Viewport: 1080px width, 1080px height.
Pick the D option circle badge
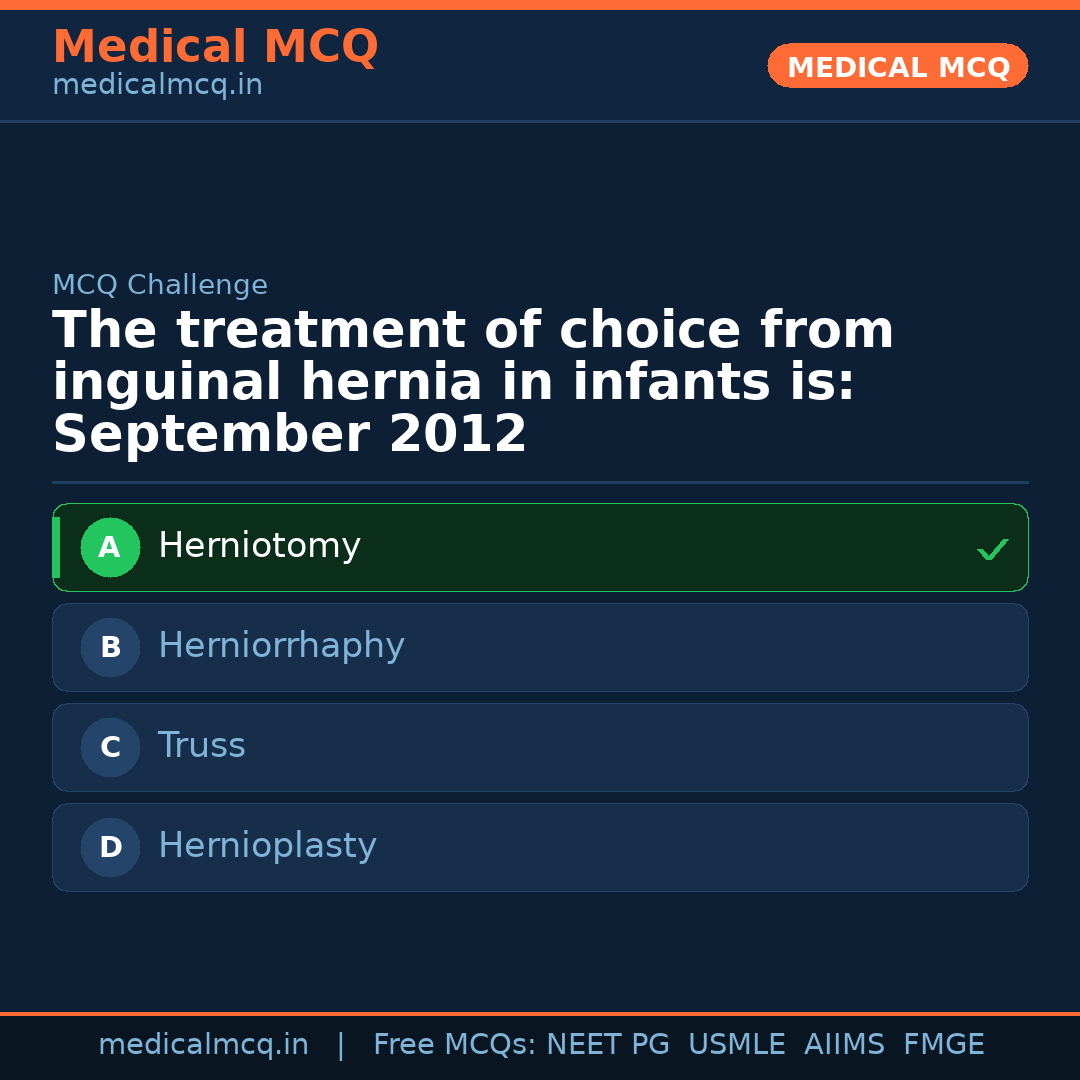[x=110, y=847]
